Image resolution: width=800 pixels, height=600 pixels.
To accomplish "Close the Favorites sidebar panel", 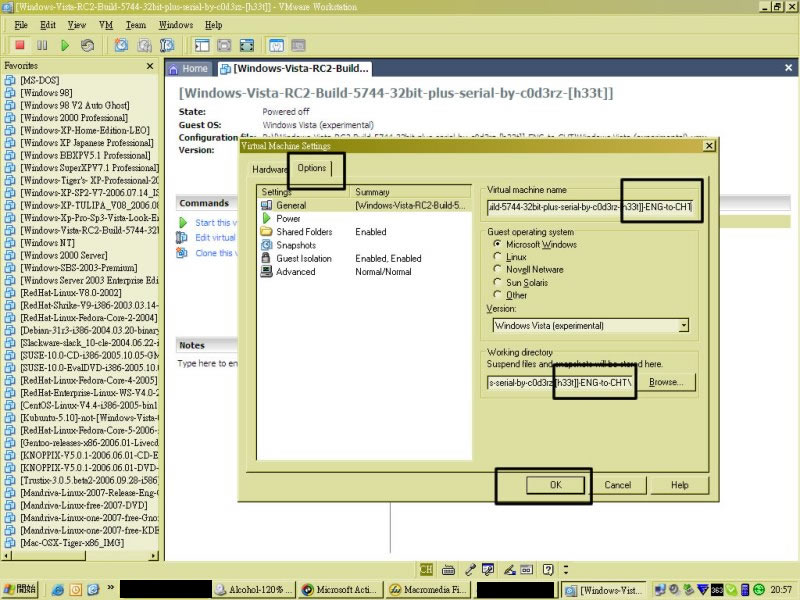I will tap(150, 66).
